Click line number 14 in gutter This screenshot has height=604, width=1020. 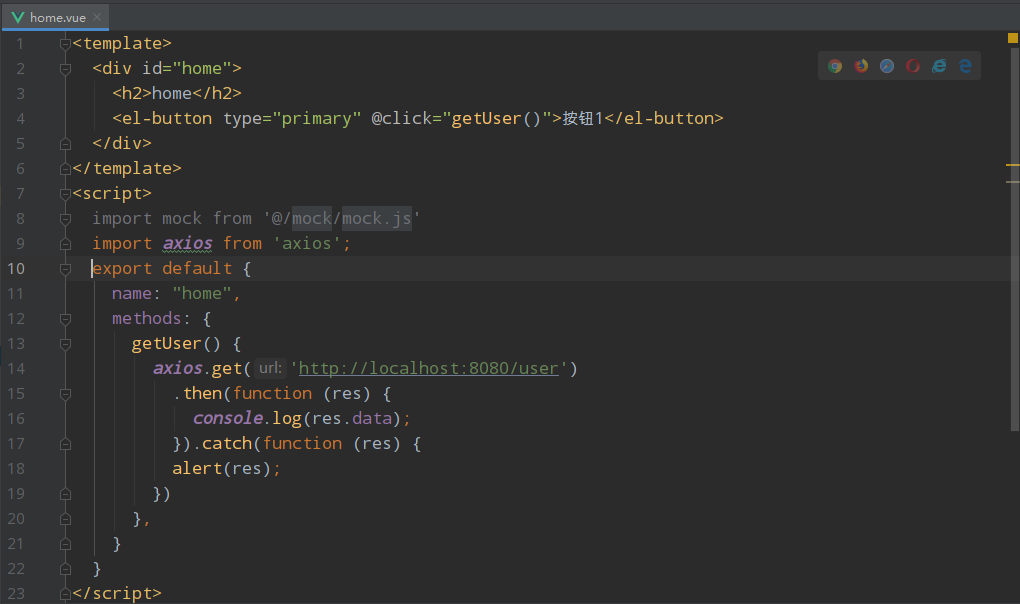pos(16,369)
